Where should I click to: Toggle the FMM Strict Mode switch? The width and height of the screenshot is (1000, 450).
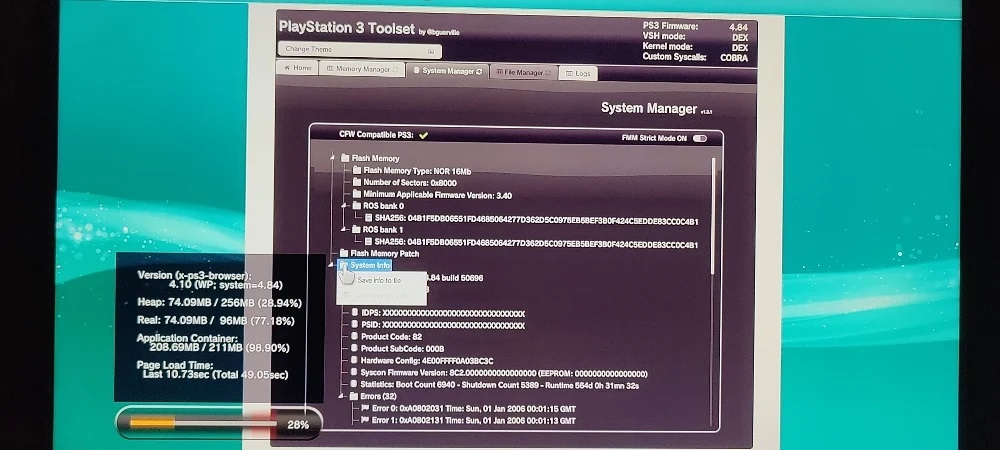pos(700,138)
